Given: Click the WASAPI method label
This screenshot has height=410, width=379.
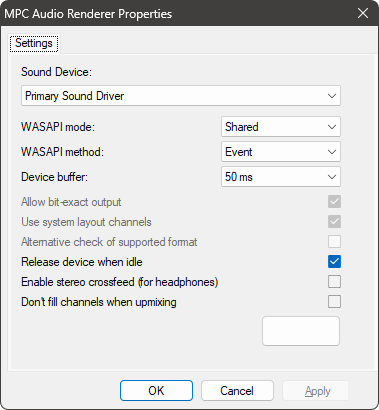Looking at the screenshot, I should 62,152.
